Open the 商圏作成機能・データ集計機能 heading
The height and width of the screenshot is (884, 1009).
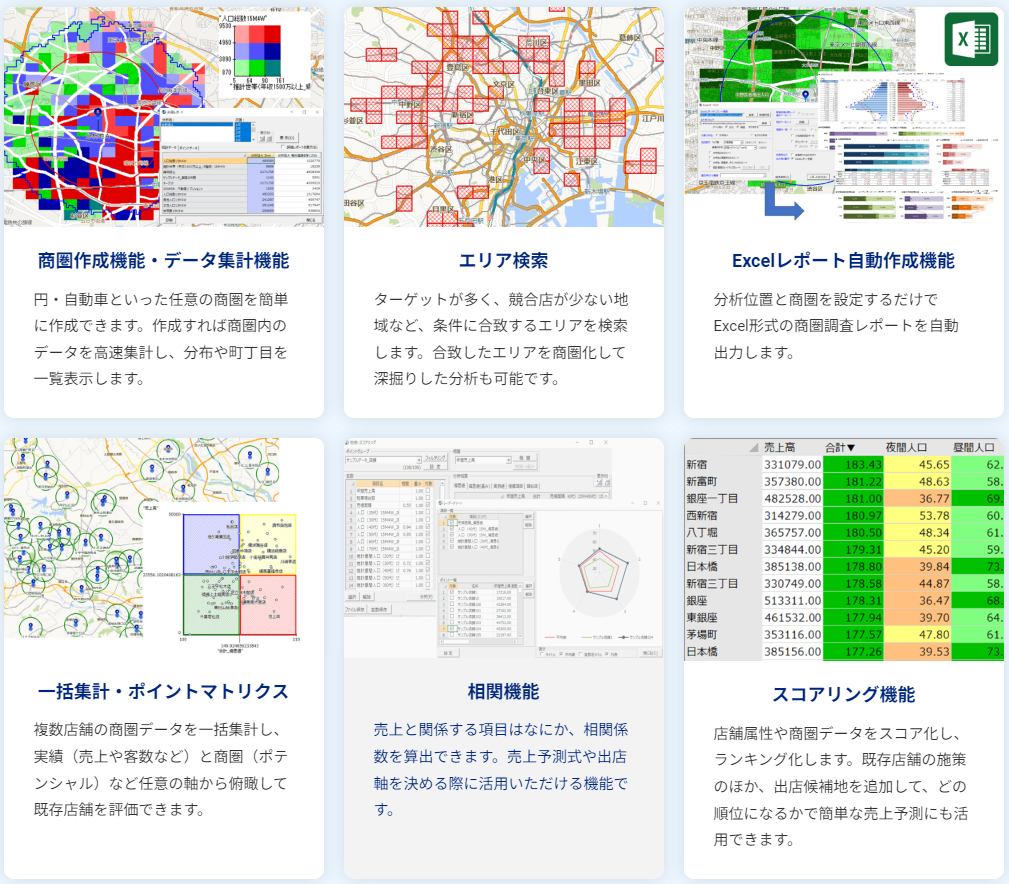coord(163,261)
